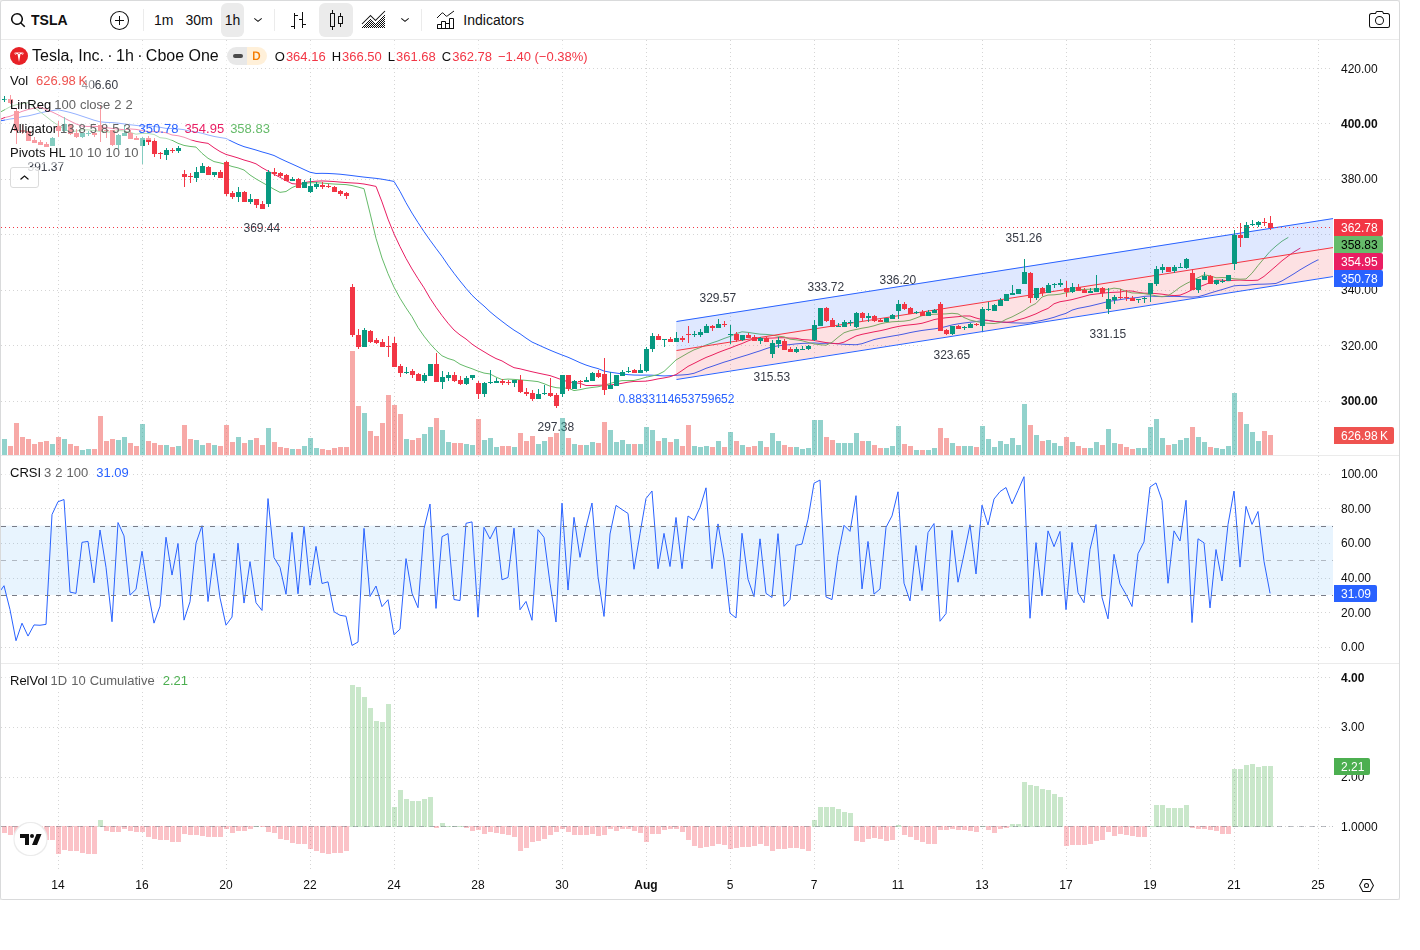Click 400.00 on price scale
The width and height of the screenshot is (1420, 950).
click(1359, 124)
